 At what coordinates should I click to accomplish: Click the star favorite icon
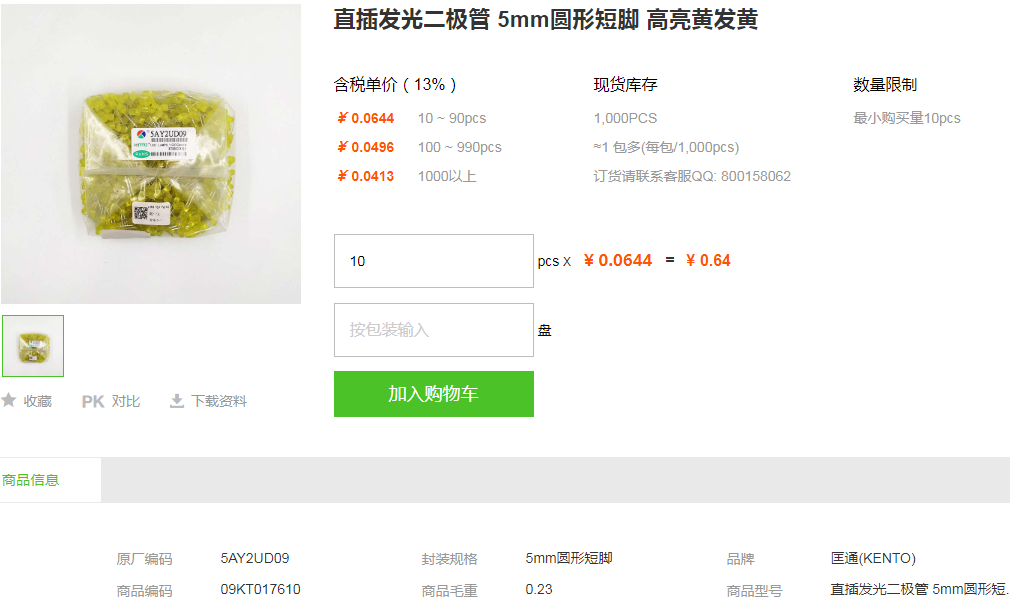point(8,401)
